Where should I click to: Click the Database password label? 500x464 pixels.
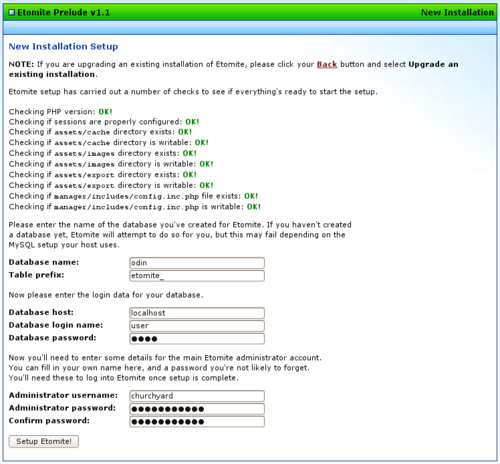pos(52,338)
